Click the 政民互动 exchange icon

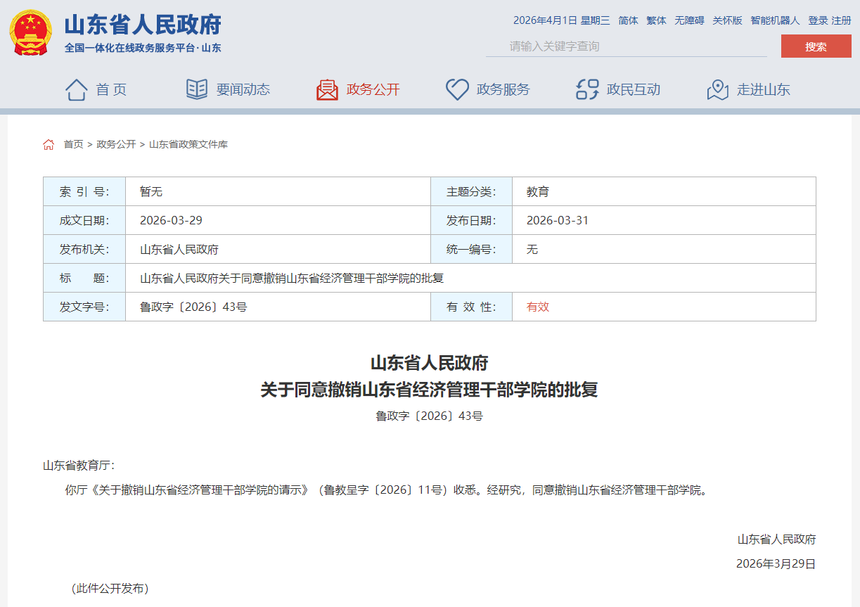(x=587, y=89)
